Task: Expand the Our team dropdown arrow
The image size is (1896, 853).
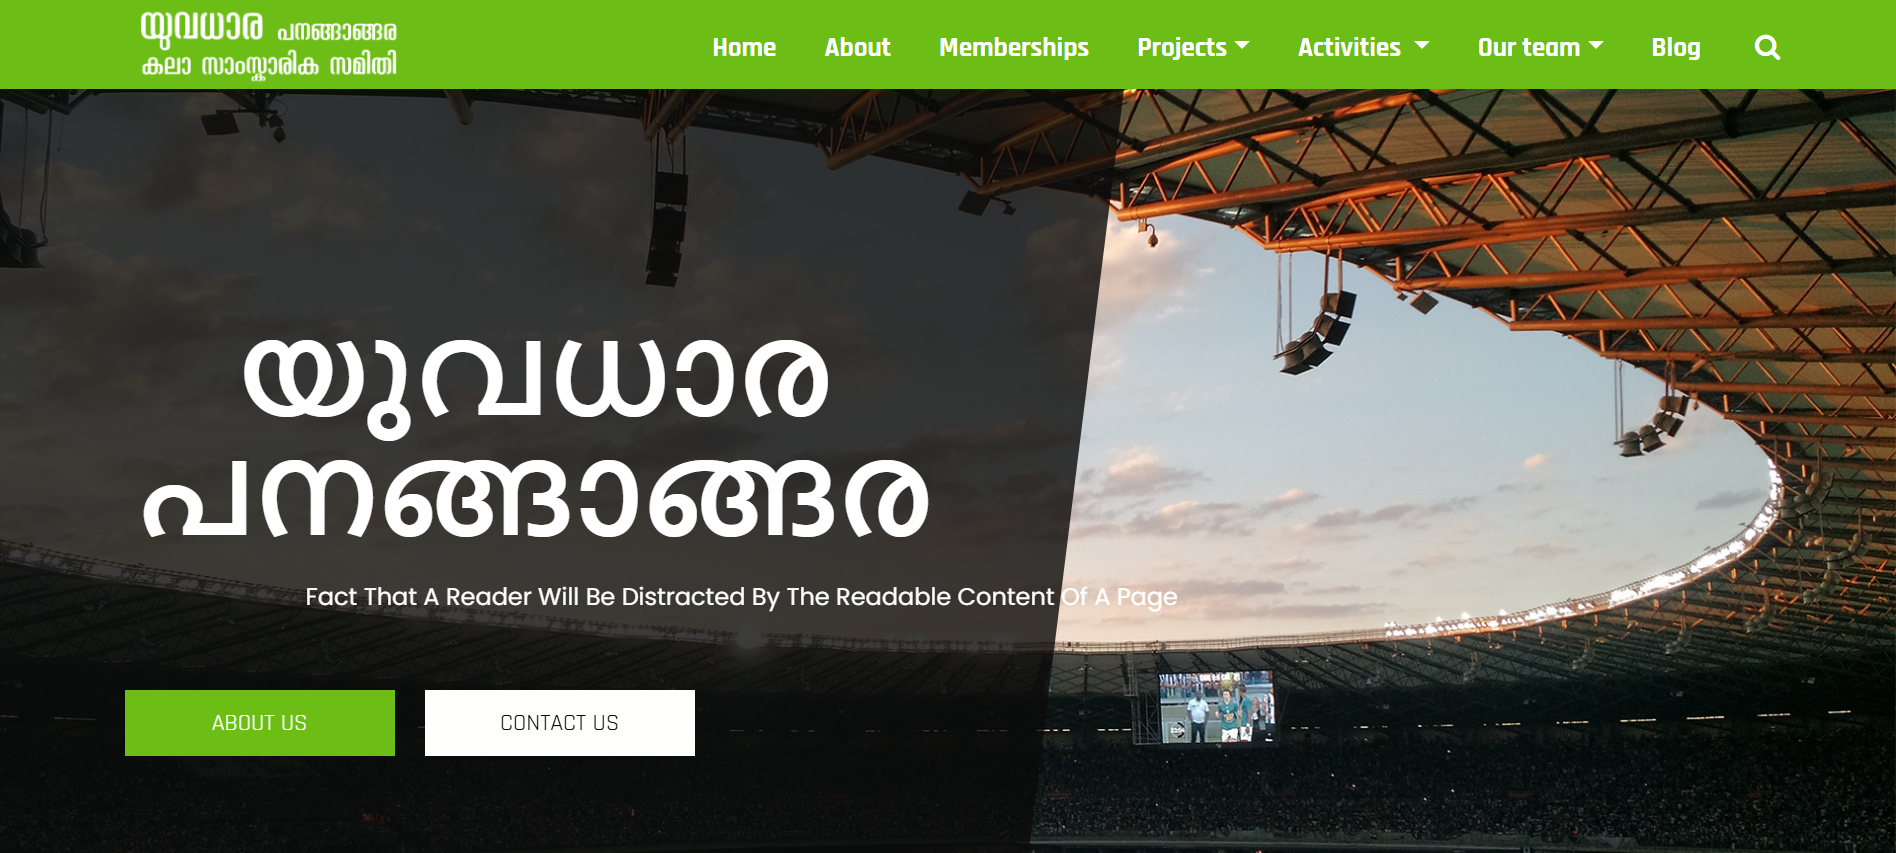Action: pyautogui.click(x=1596, y=46)
